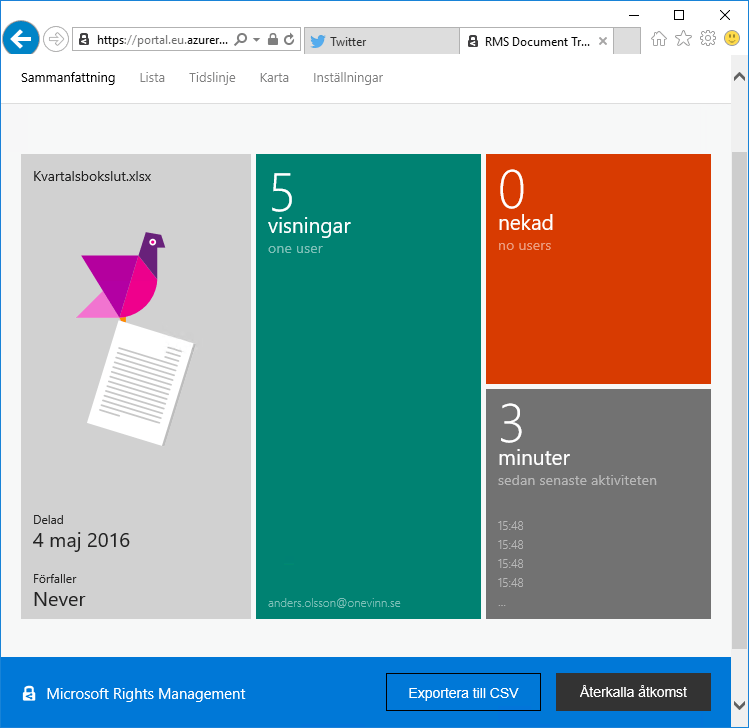
Task: Open favorites with the star icon
Action: (683, 39)
